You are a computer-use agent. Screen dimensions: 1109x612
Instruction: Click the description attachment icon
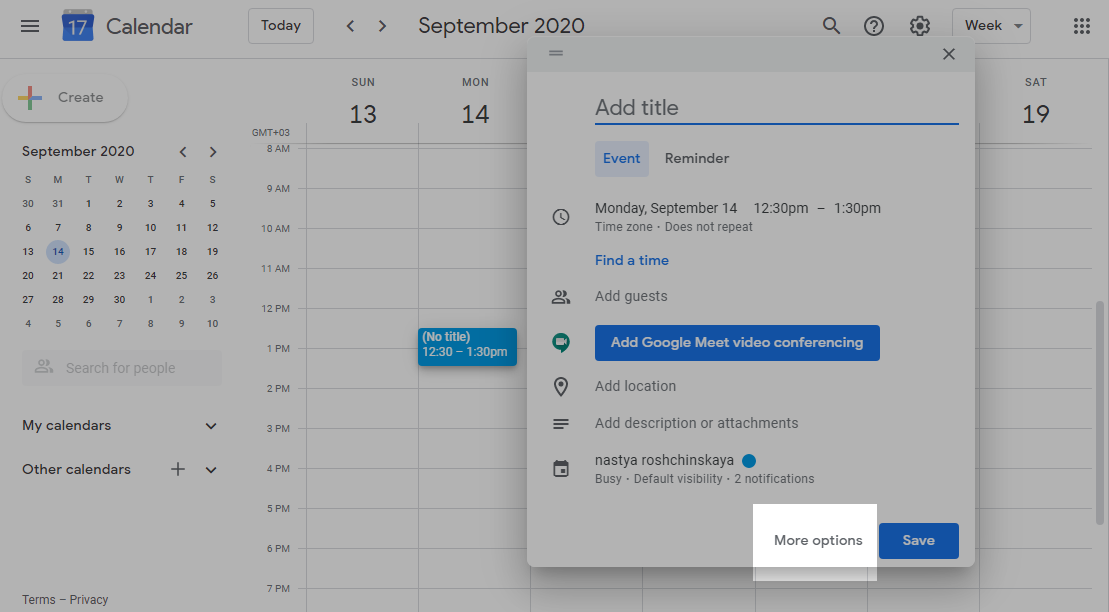[561, 423]
